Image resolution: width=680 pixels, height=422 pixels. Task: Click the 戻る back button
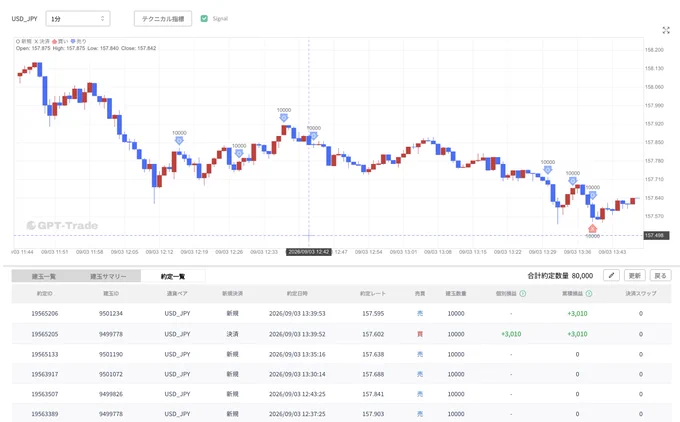tap(660, 275)
